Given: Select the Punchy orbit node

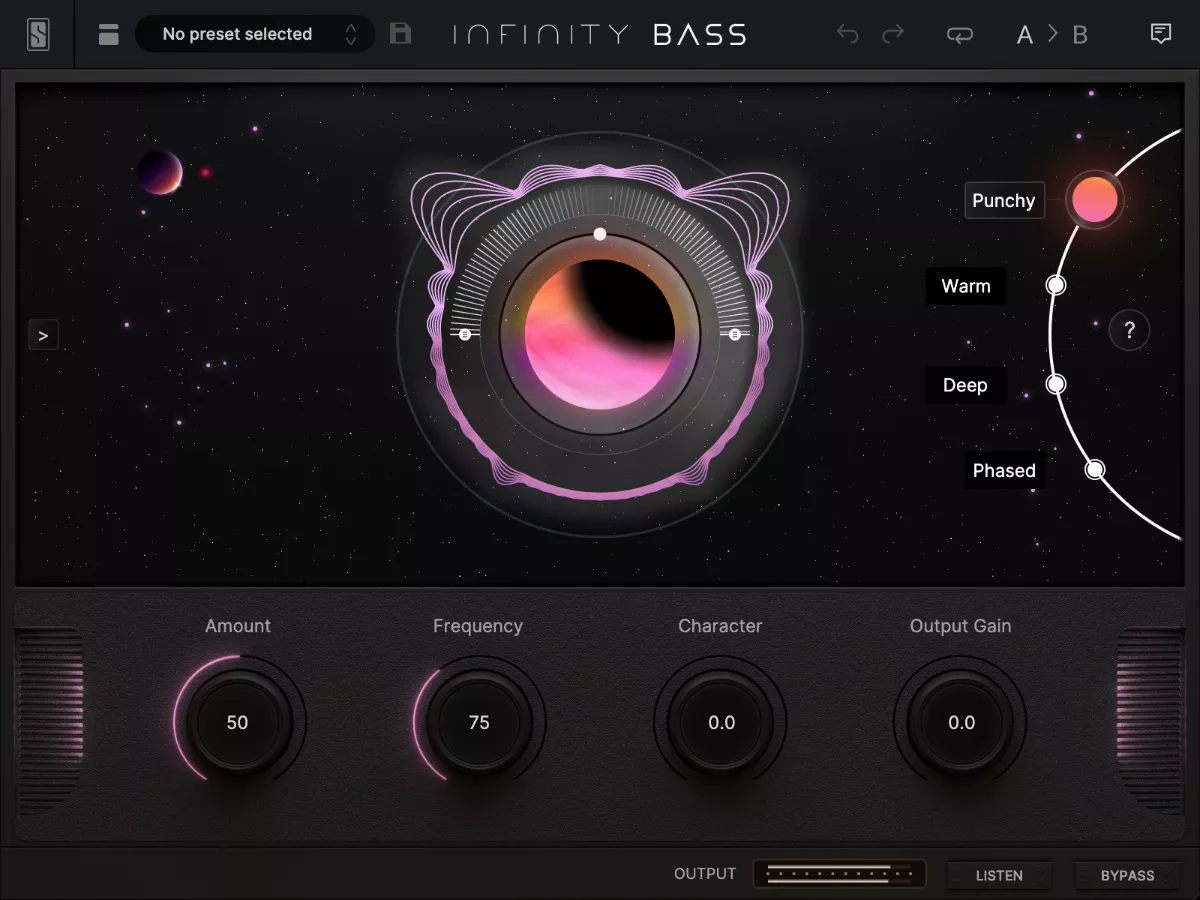Looking at the screenshot, I should pos(1095,199).
